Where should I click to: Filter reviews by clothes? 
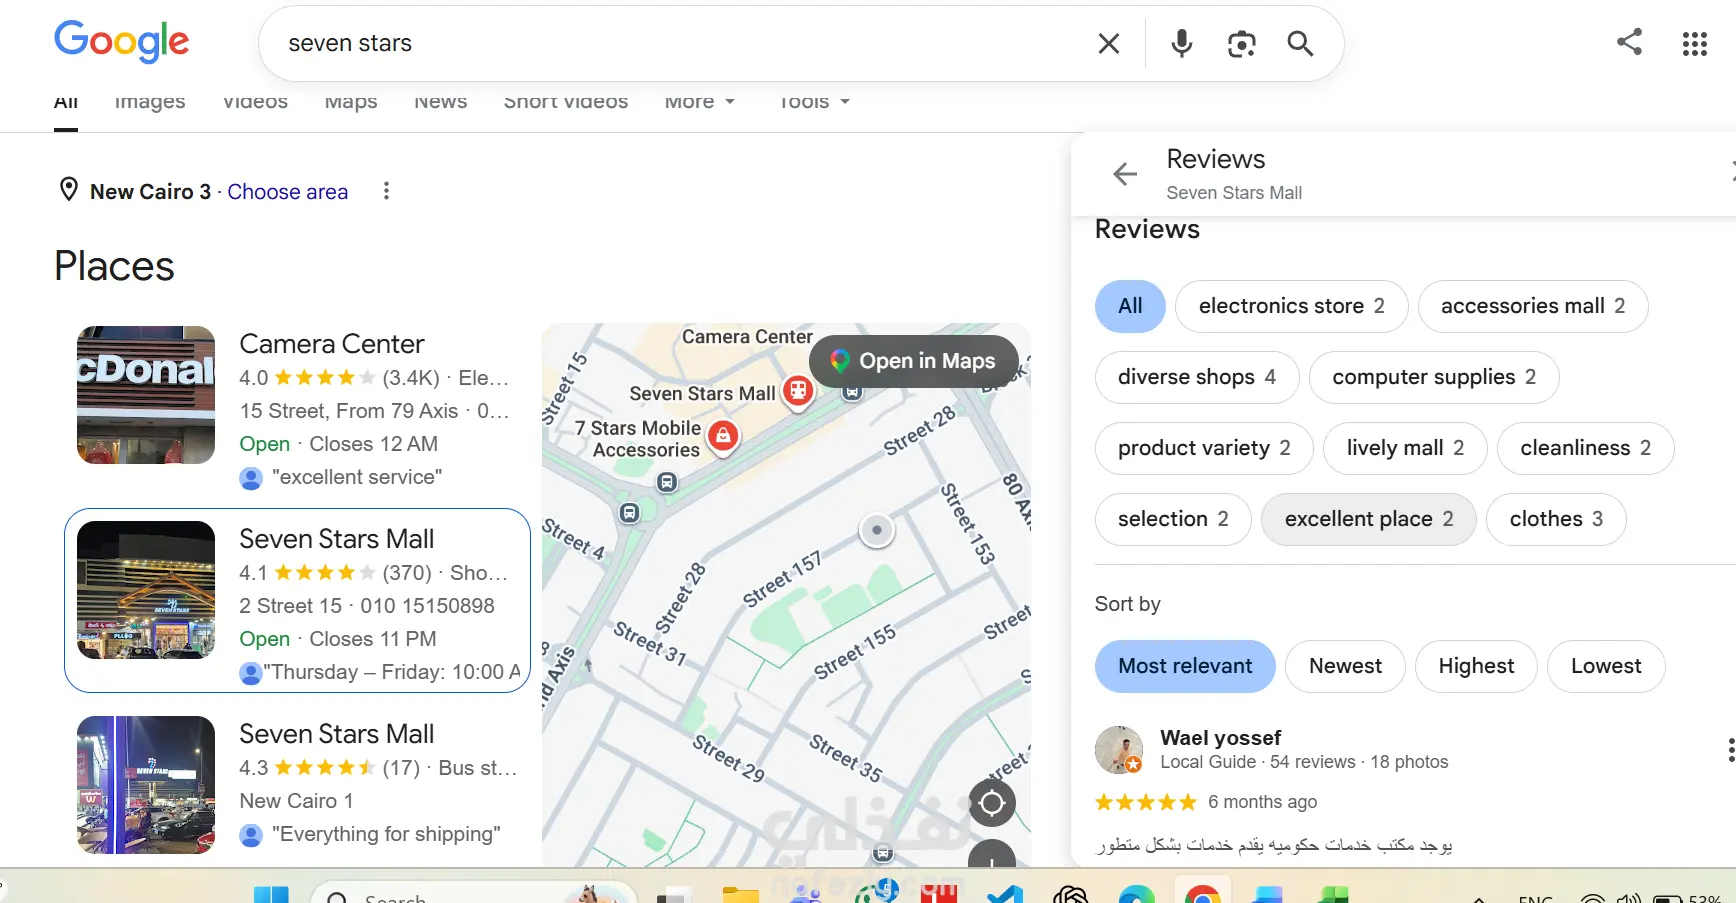coord(1556,519)
